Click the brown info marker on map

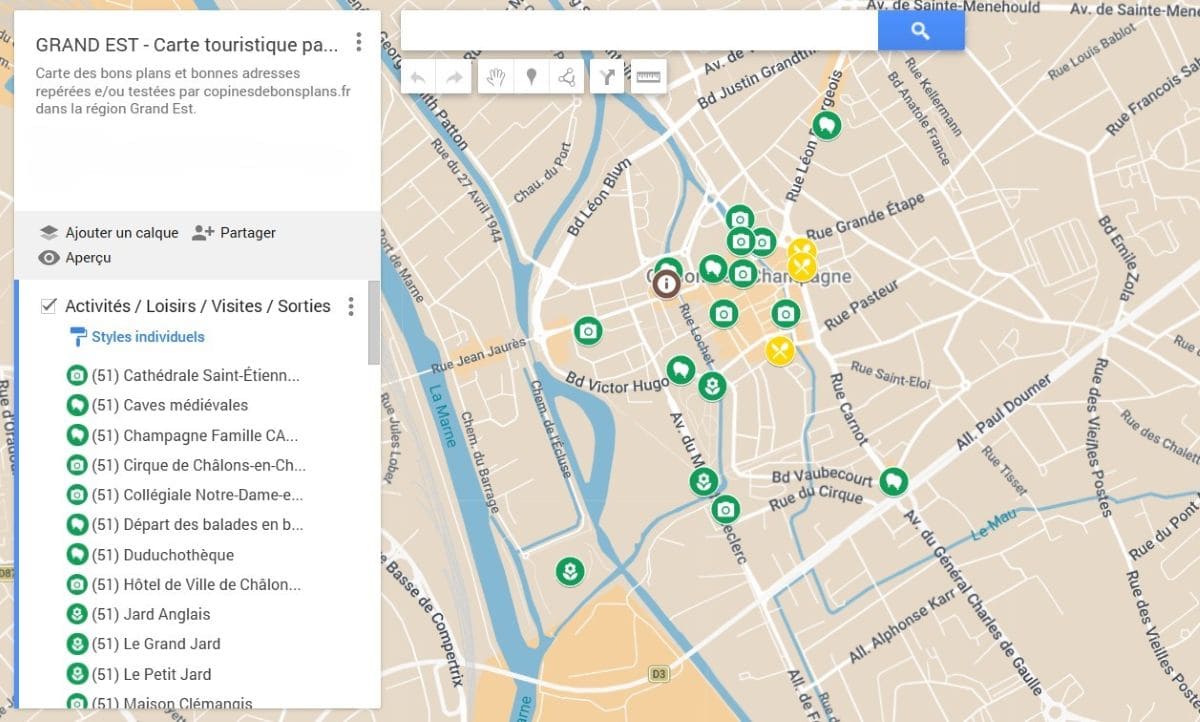(665, 284)
